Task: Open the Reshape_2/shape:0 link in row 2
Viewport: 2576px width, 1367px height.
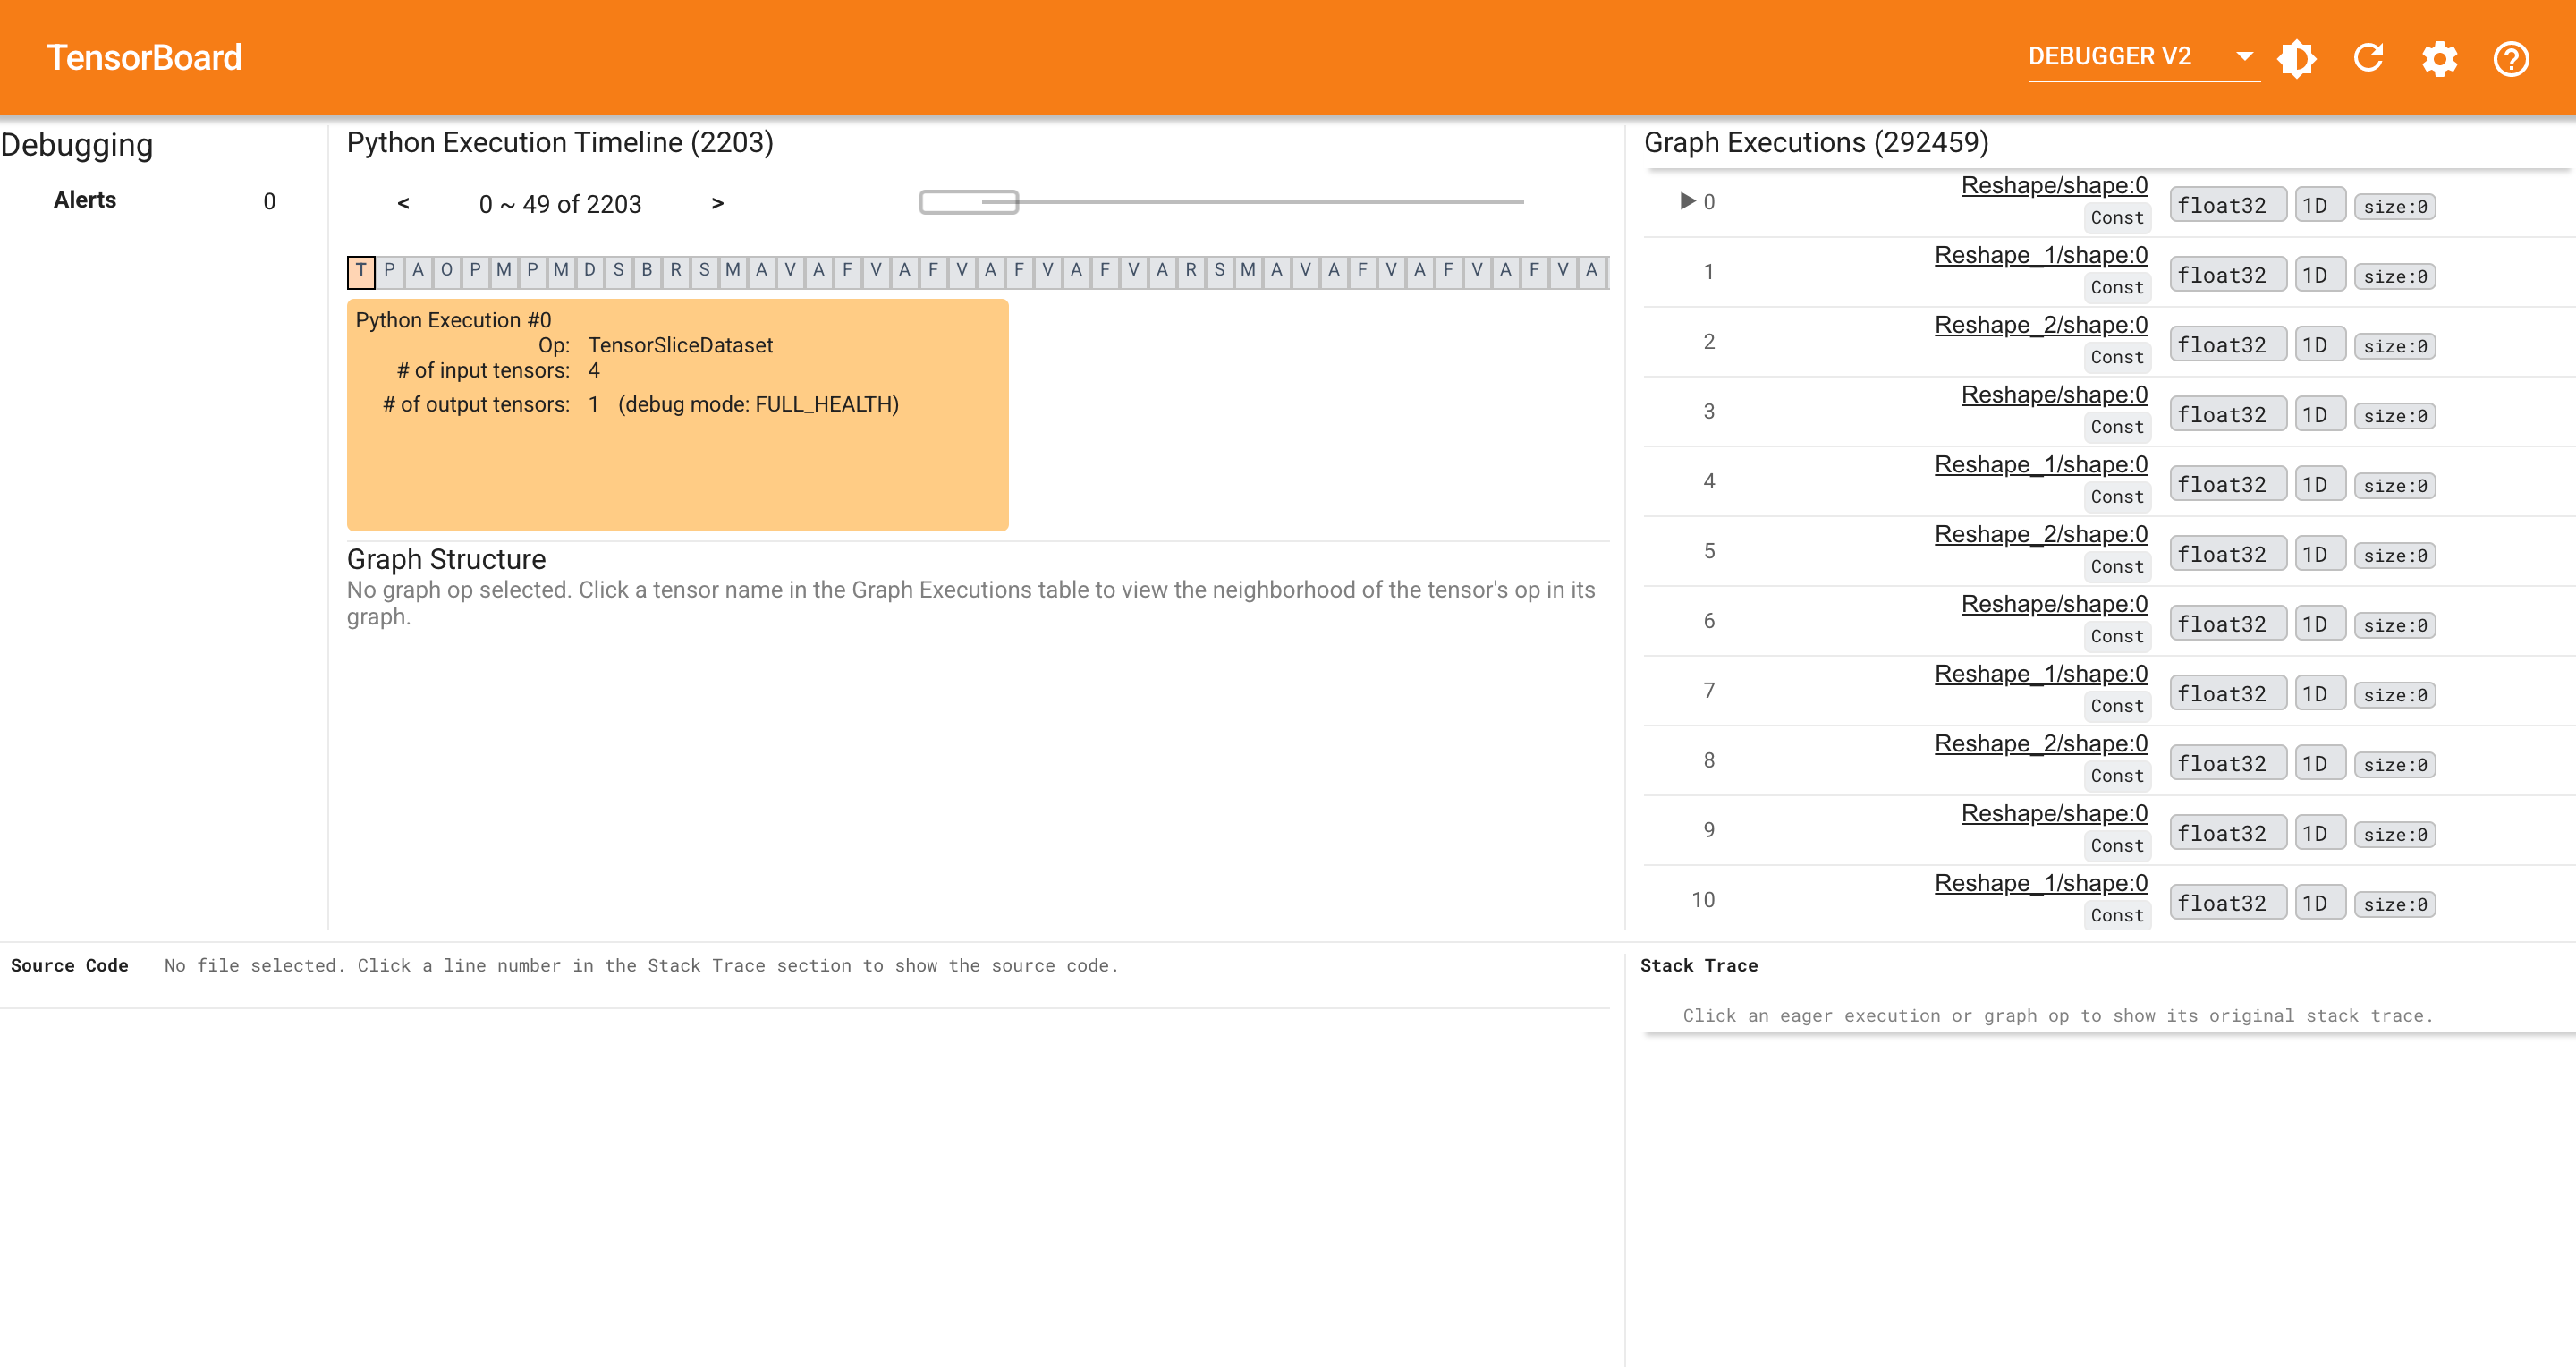Action: click(x=2041, y=324)
